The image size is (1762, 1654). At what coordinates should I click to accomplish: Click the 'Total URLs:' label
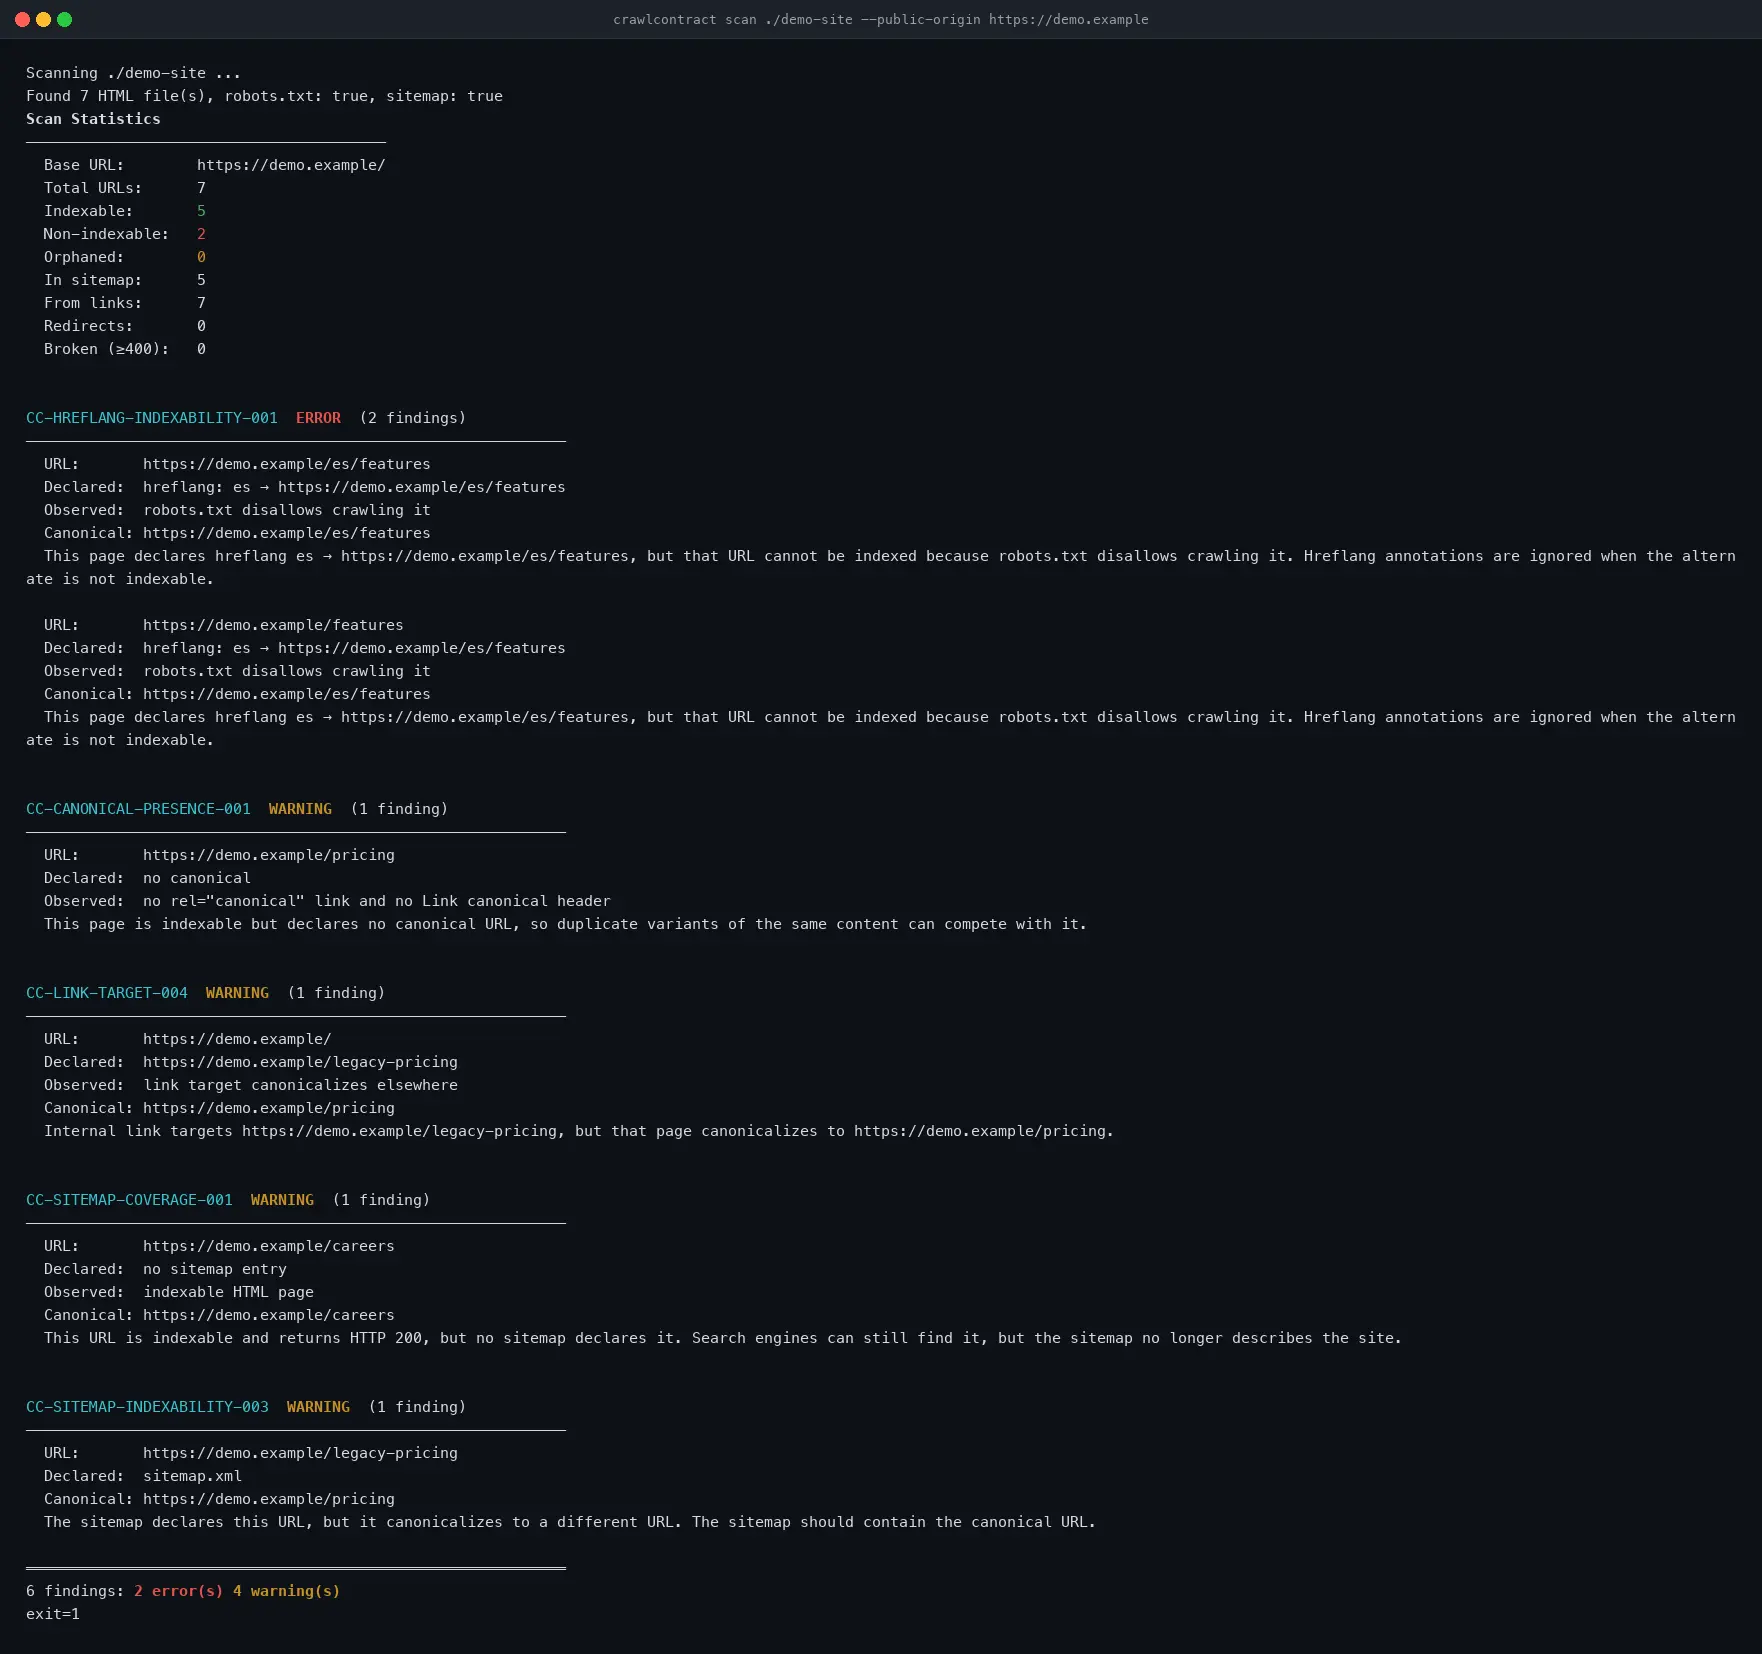pyautogui.click(x=93, y=188)
